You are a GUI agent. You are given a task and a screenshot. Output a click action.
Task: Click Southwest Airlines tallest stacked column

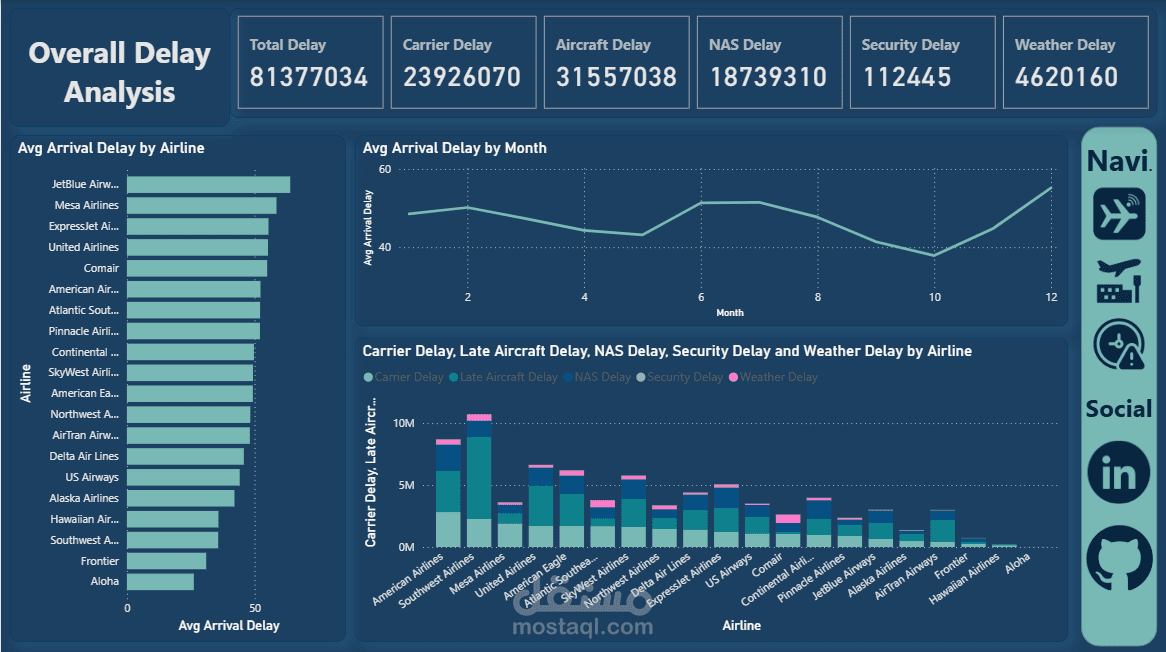click(x=479, y=481)
